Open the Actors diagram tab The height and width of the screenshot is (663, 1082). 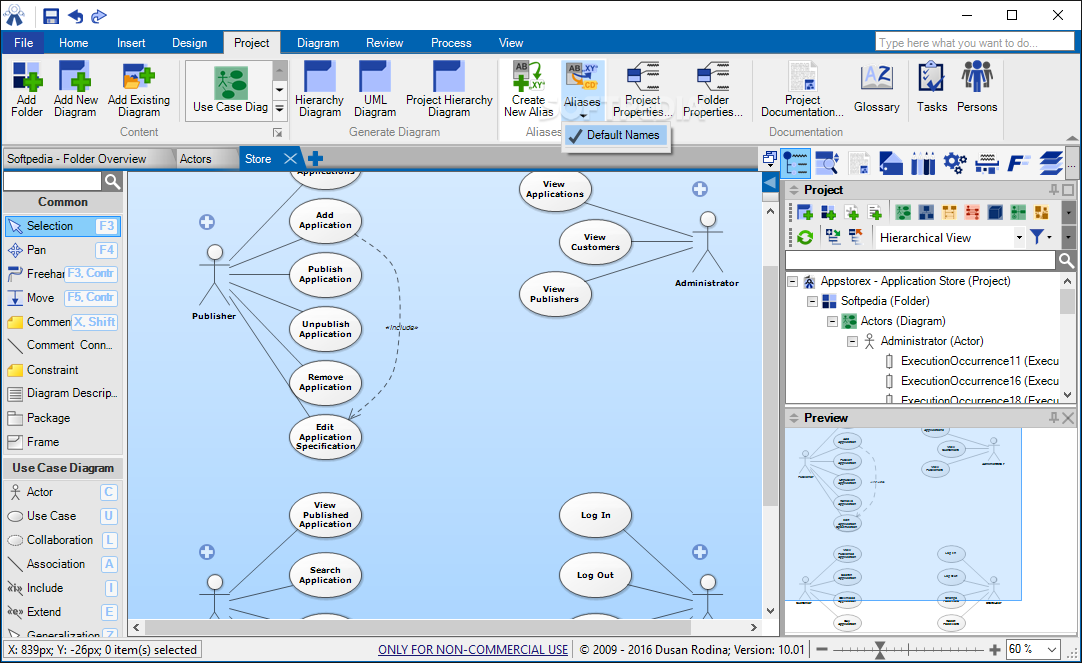click(196, 159)
